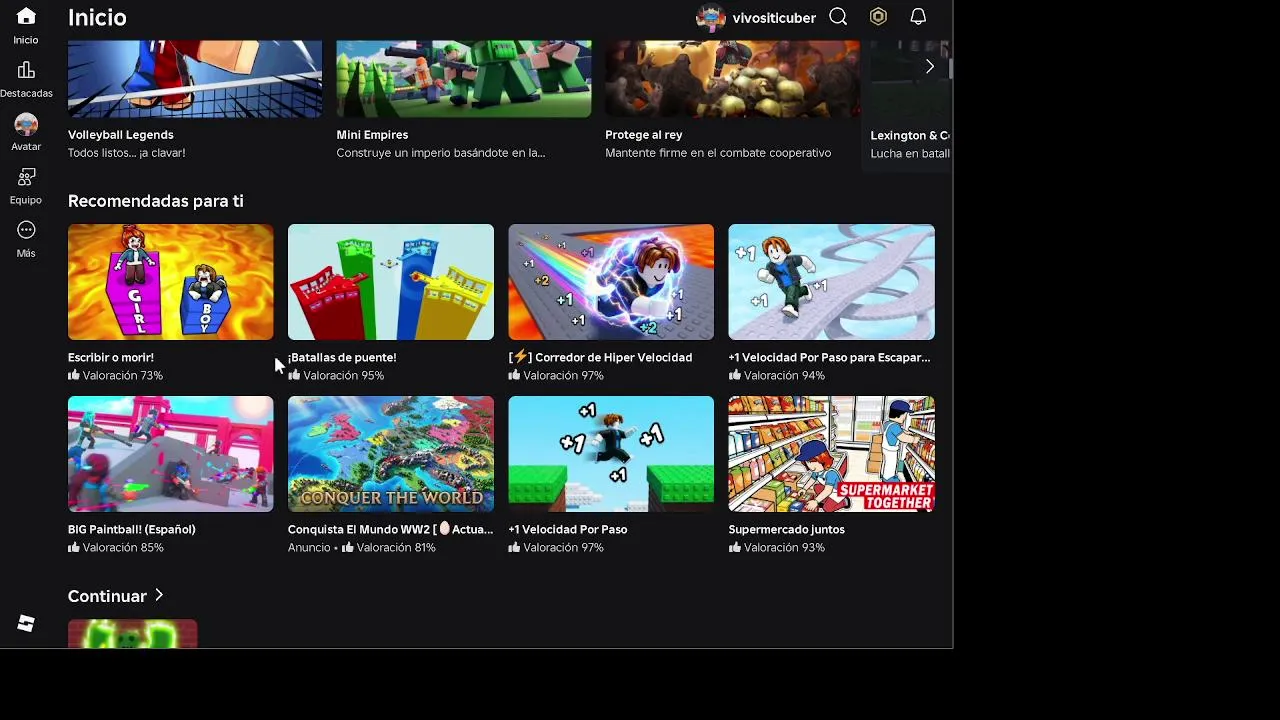Open the Avatar sidebar icon
Image resolution: width=1280 pixels, height=720 pixels.
(26, 124)
